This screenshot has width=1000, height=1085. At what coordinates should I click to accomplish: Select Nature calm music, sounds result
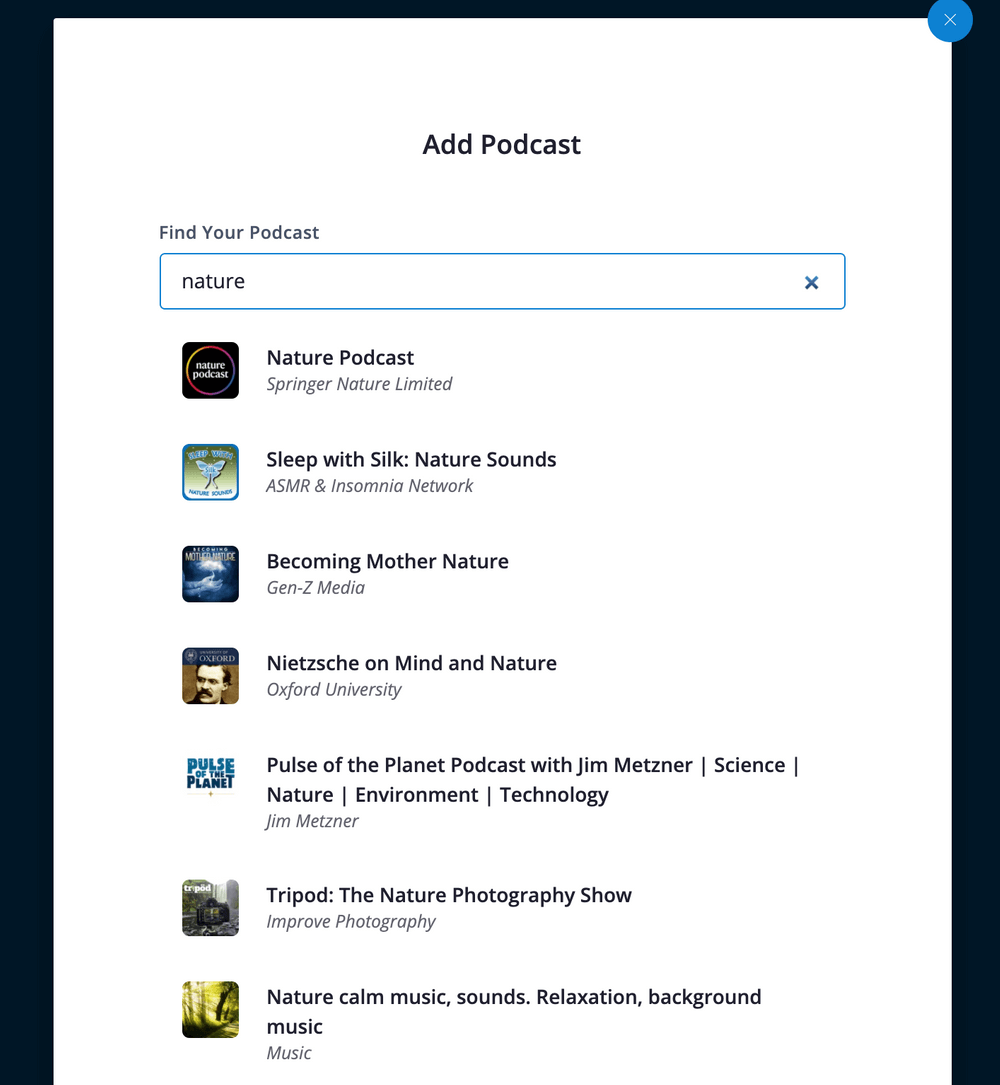pos(513,1012)
